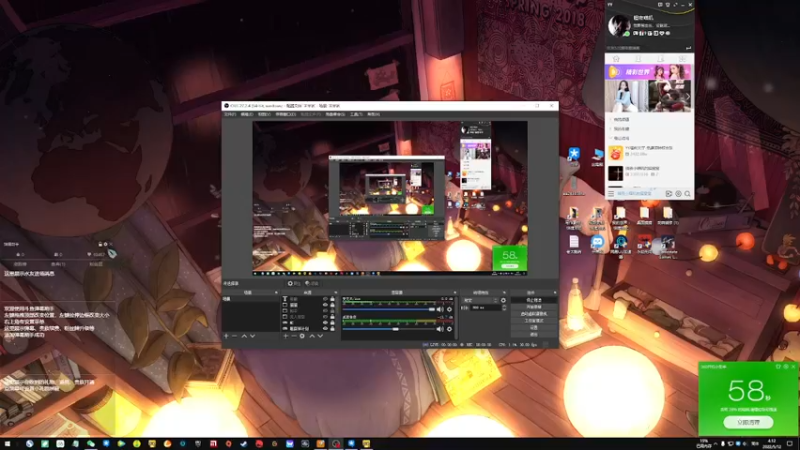Move source down with arrow in Sources dock
This screenshot has height=450, width=800.
click(x=320, y=336)
